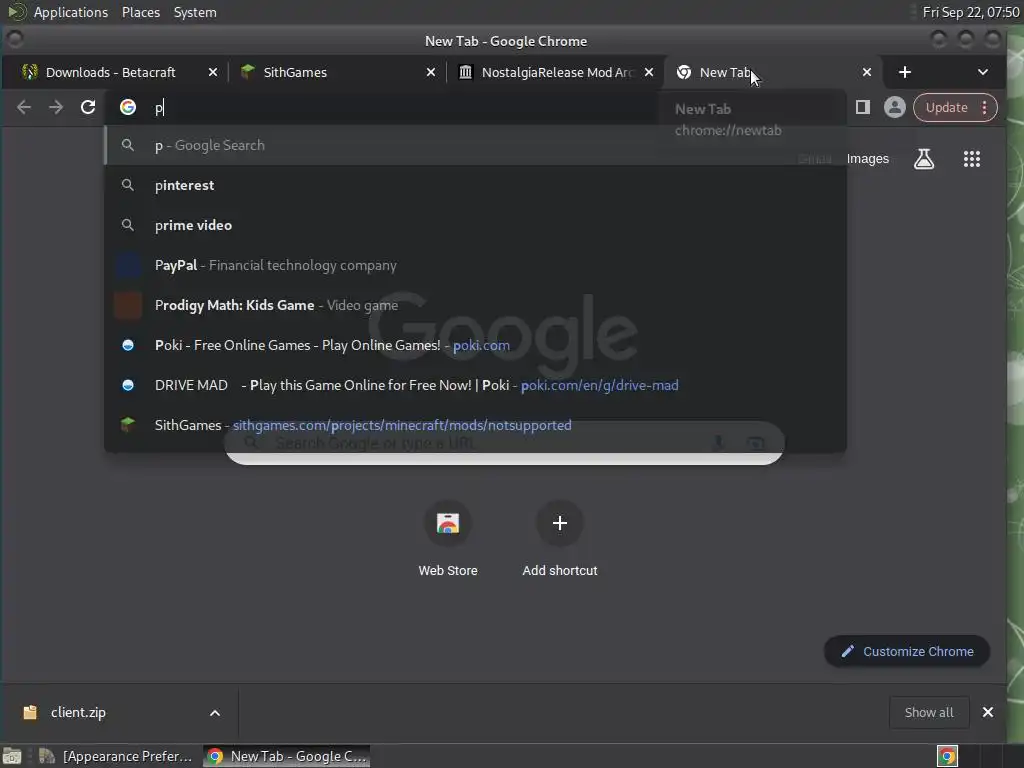The height and width of the screenshot is (768, 1024).
Task: Open the Places menu
Action: [141, 12]
